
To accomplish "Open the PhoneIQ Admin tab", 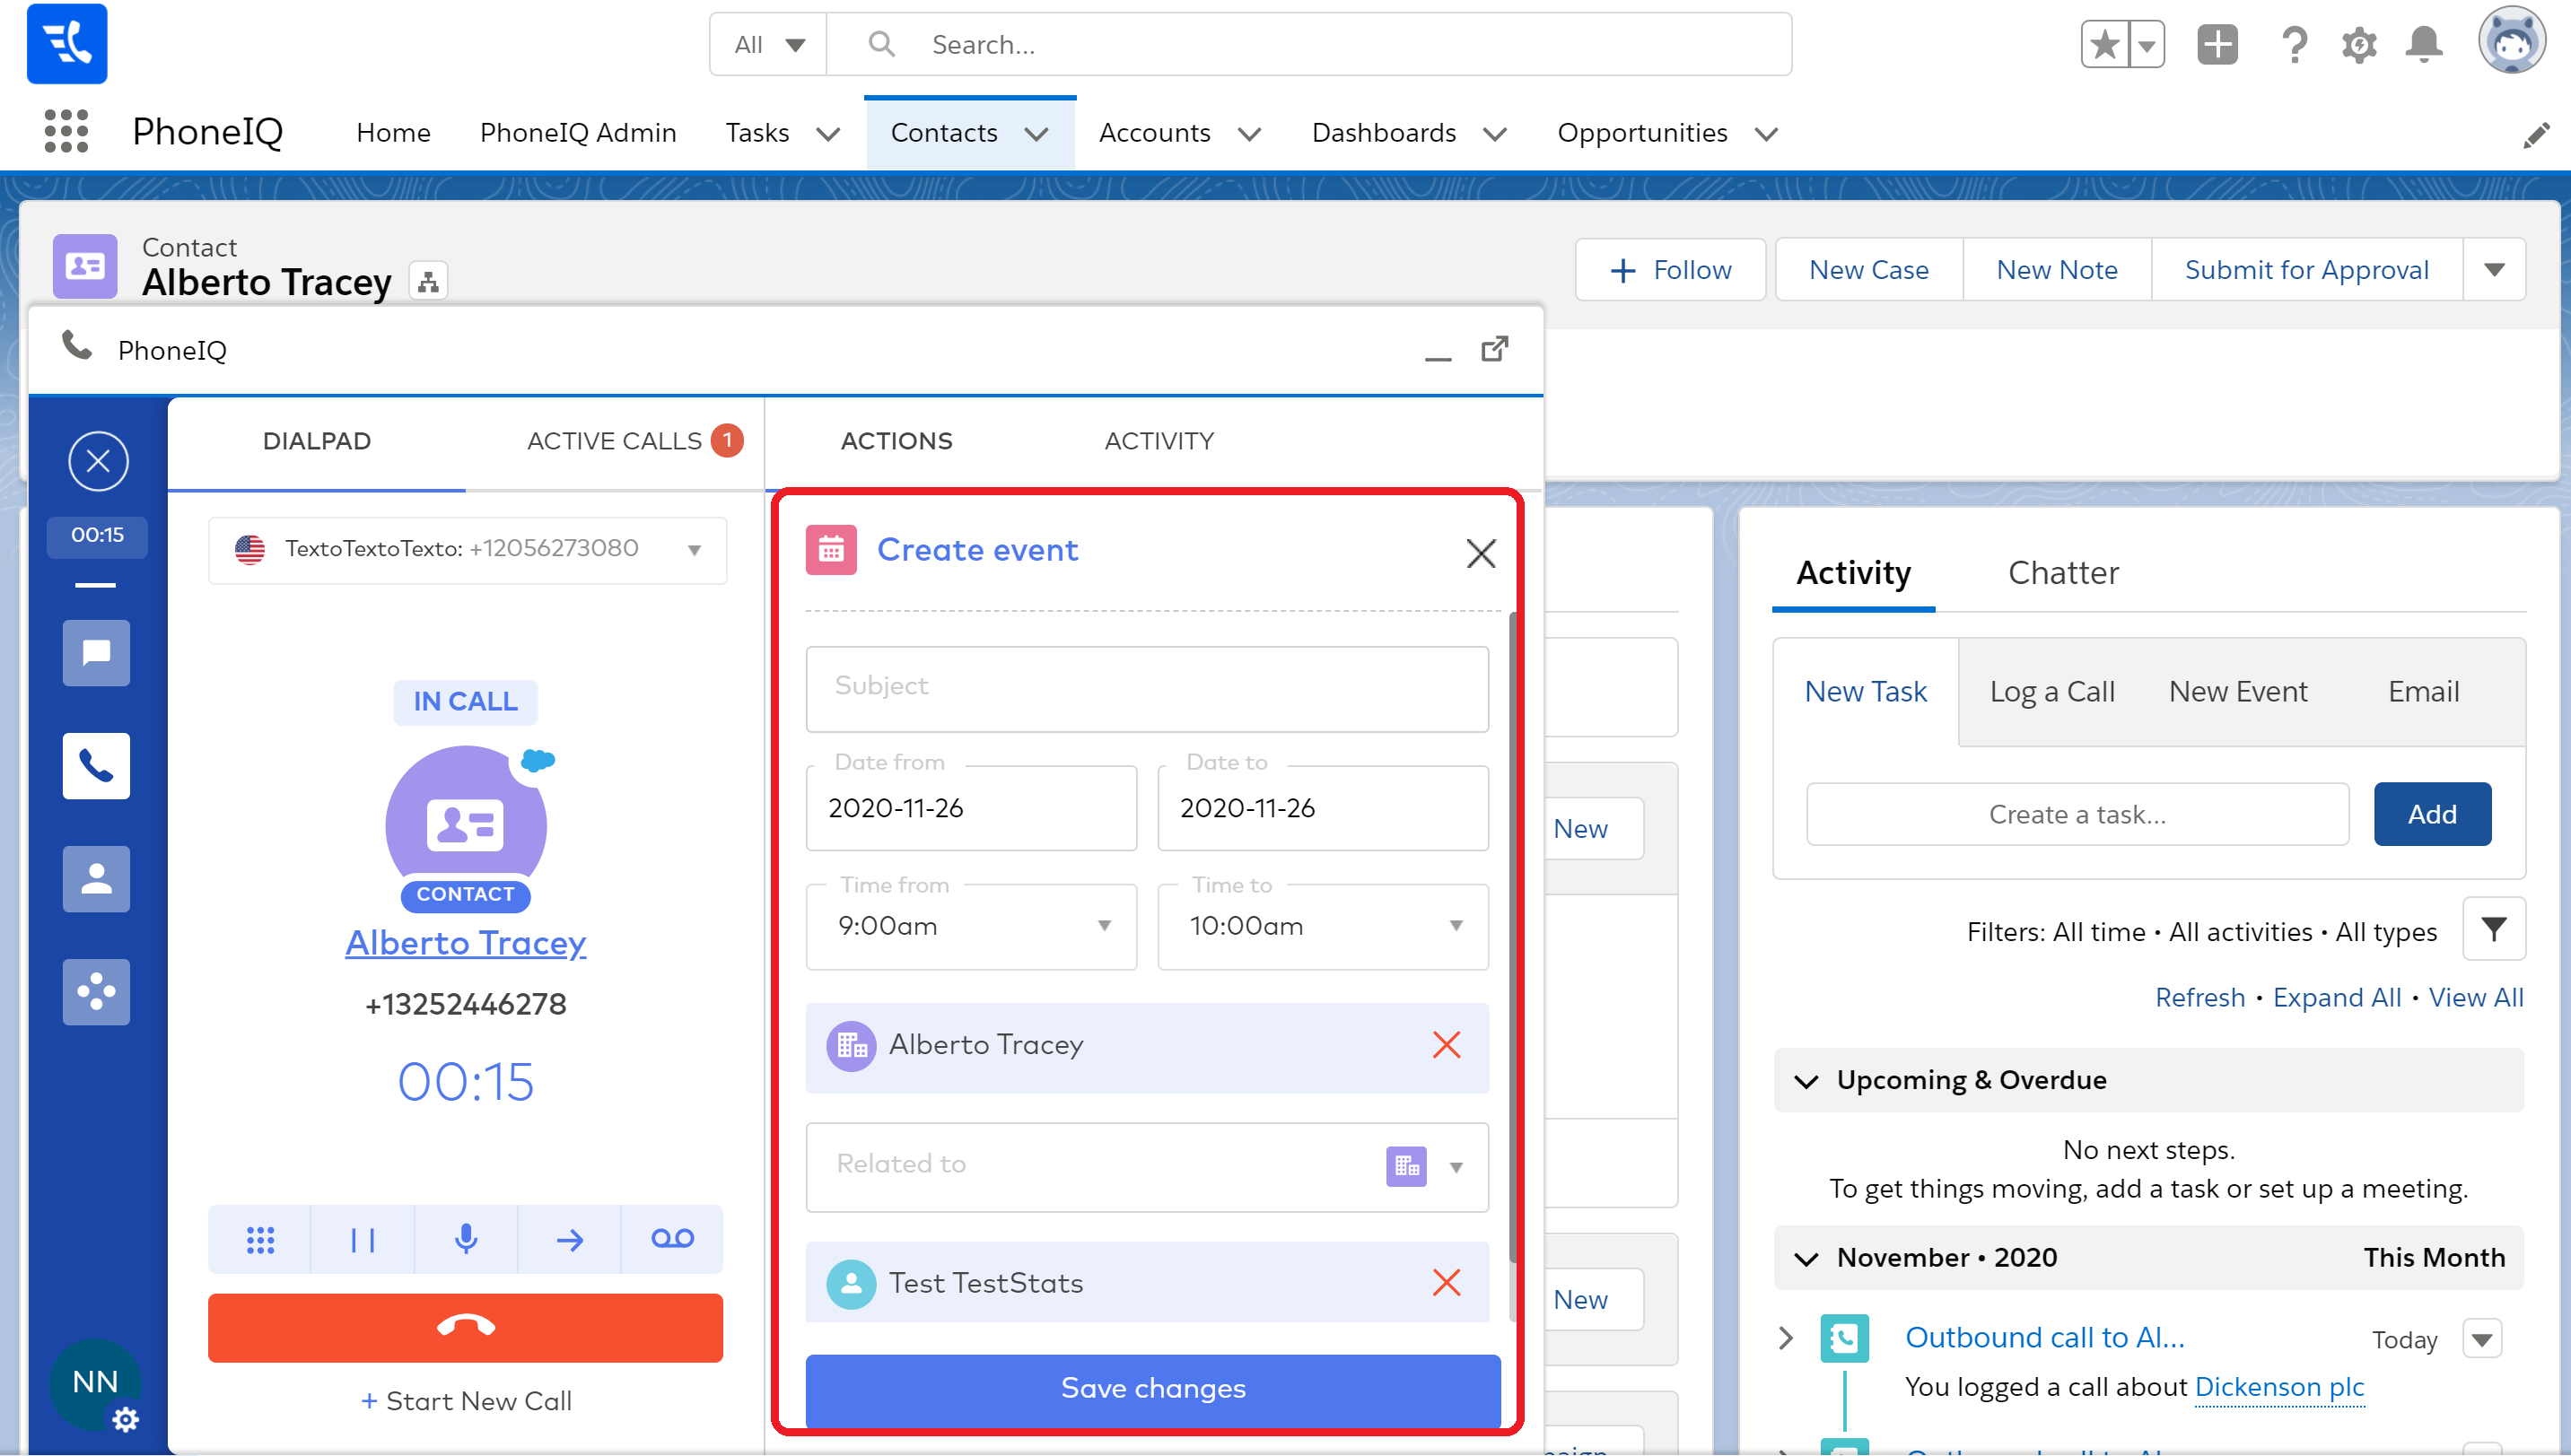I will click(x=578, y=133).
